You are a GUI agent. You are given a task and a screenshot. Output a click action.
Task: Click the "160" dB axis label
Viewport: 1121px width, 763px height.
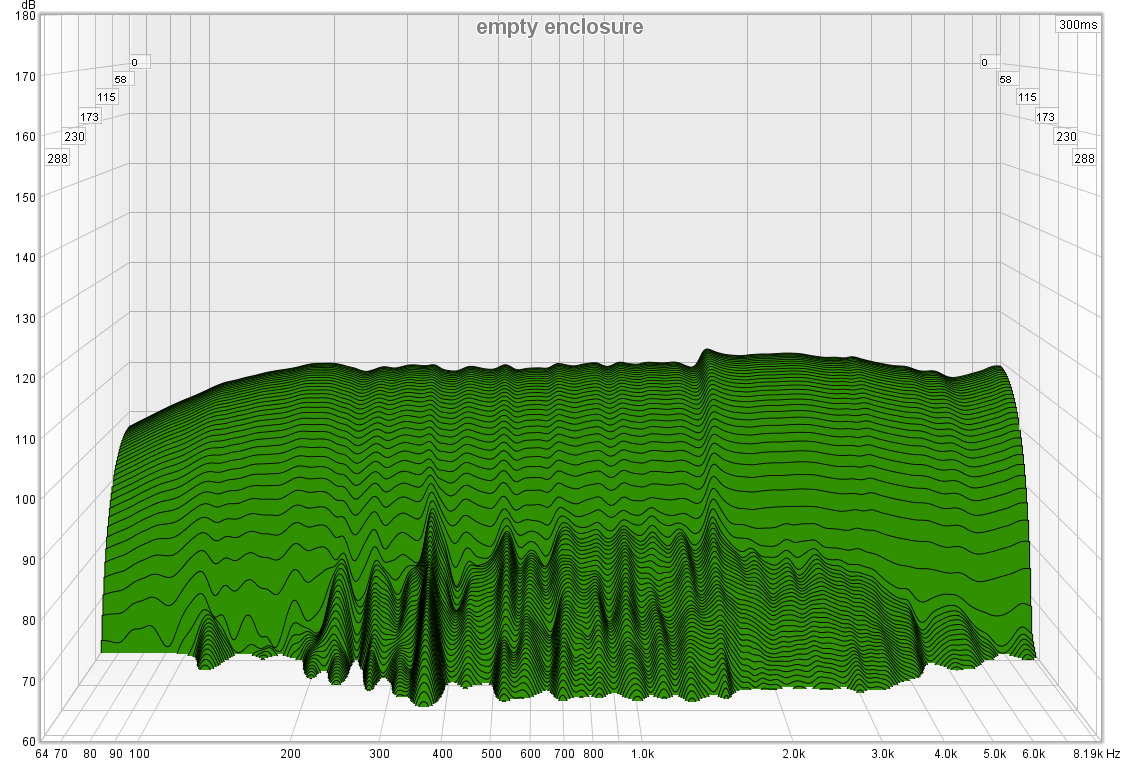click(x=25, y=136)
